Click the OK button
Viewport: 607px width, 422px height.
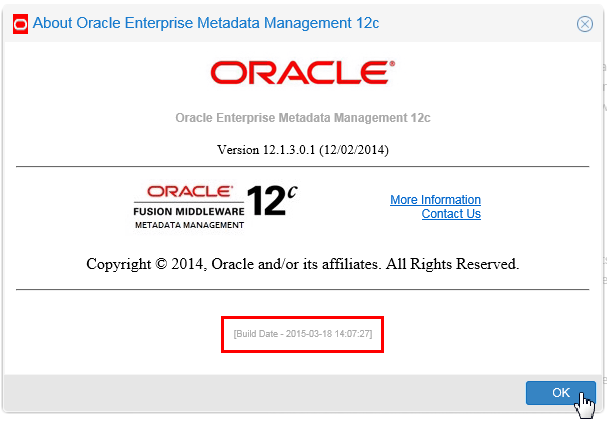click(560, 393)
